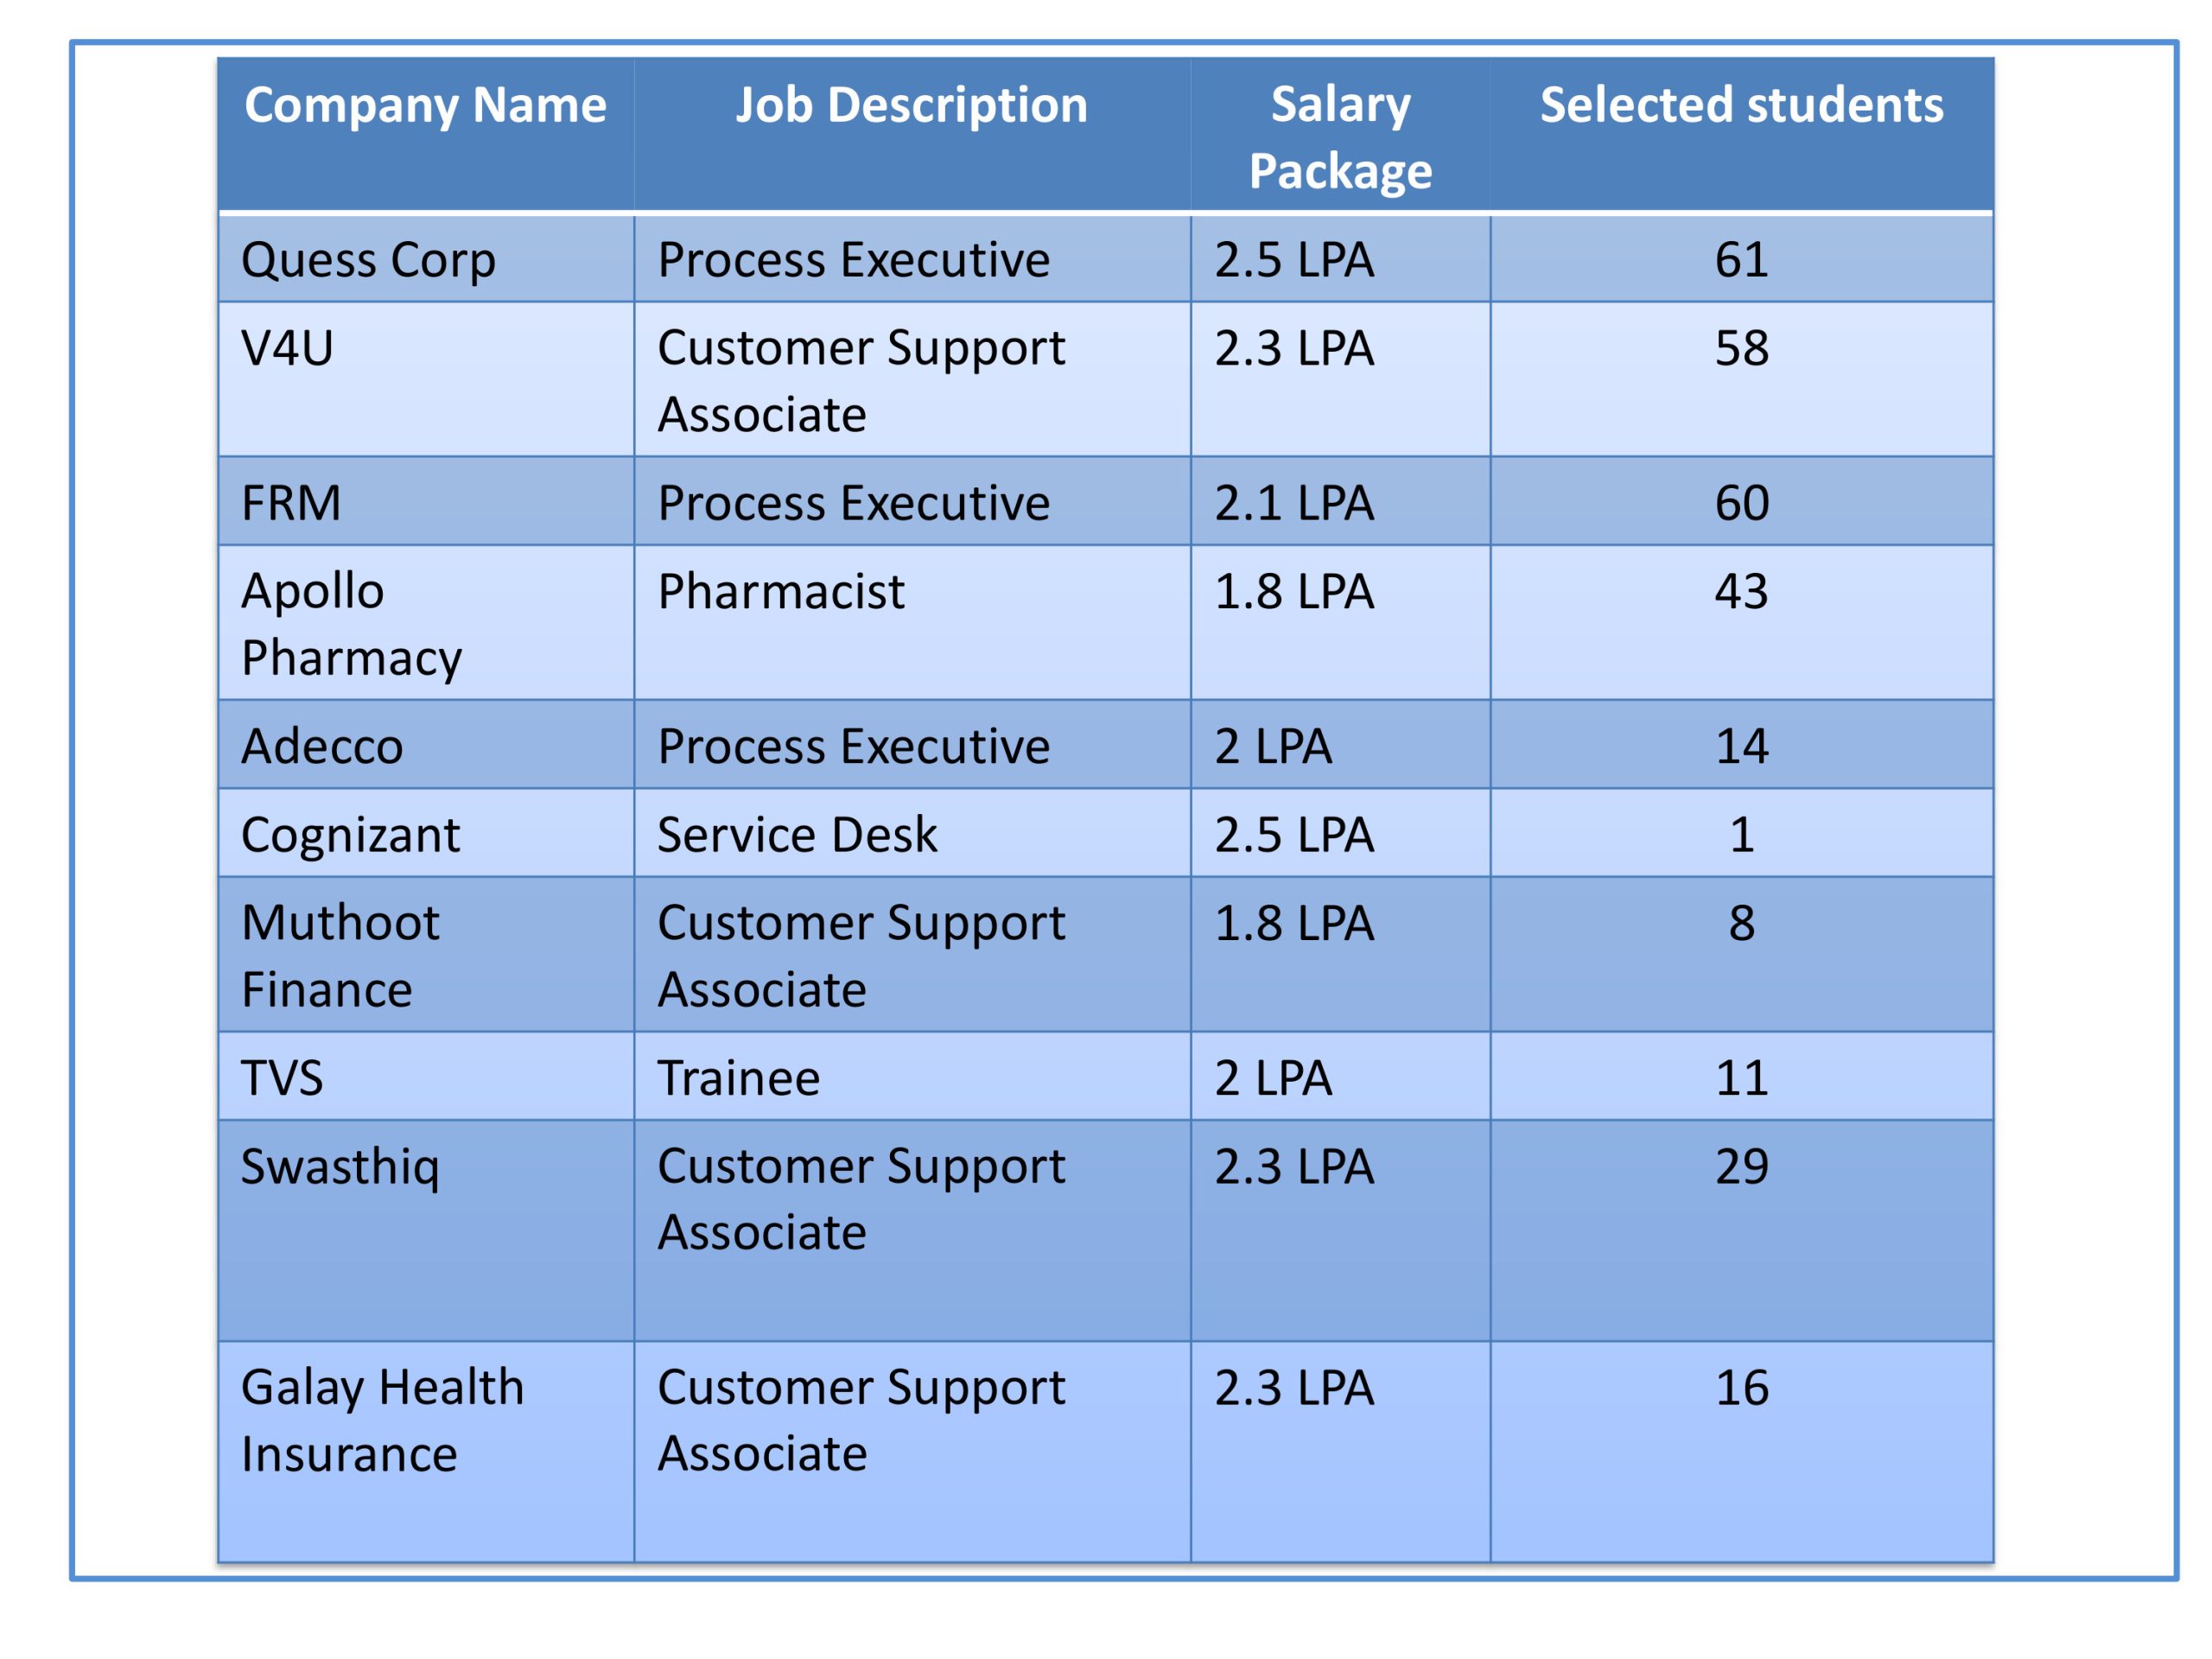
Task: Click the FRM company name cell
Action: click(291, 503)
